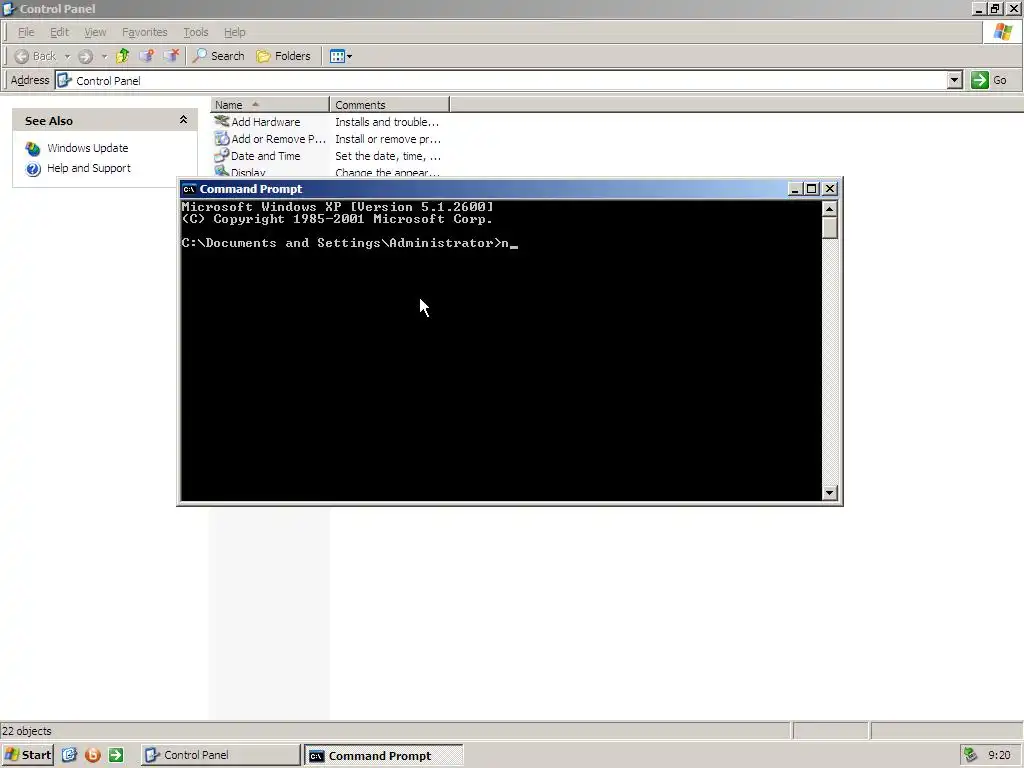Maximize the Command Prompt window
Viewport: 1024px width, 768px height.
[x=812, y=189]
